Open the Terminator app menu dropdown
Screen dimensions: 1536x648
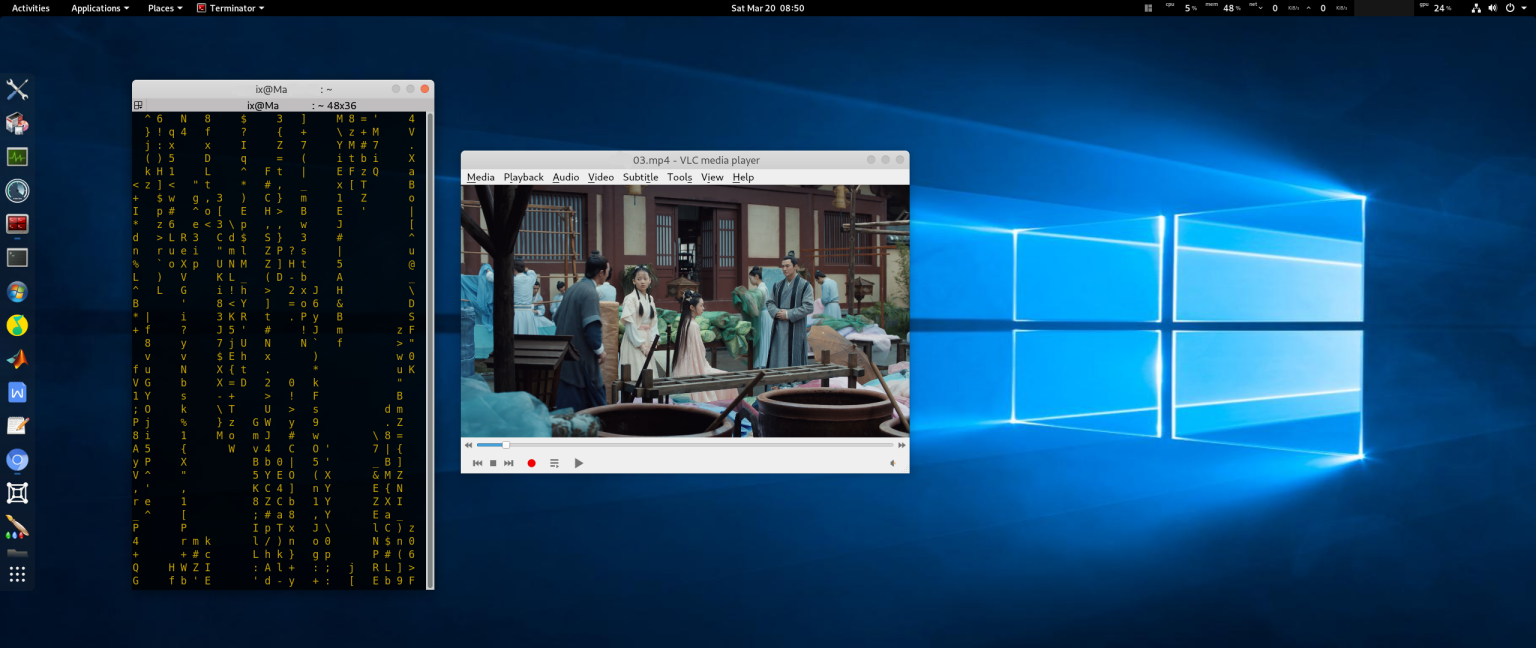pyautogui.click(x=231, y=8)
